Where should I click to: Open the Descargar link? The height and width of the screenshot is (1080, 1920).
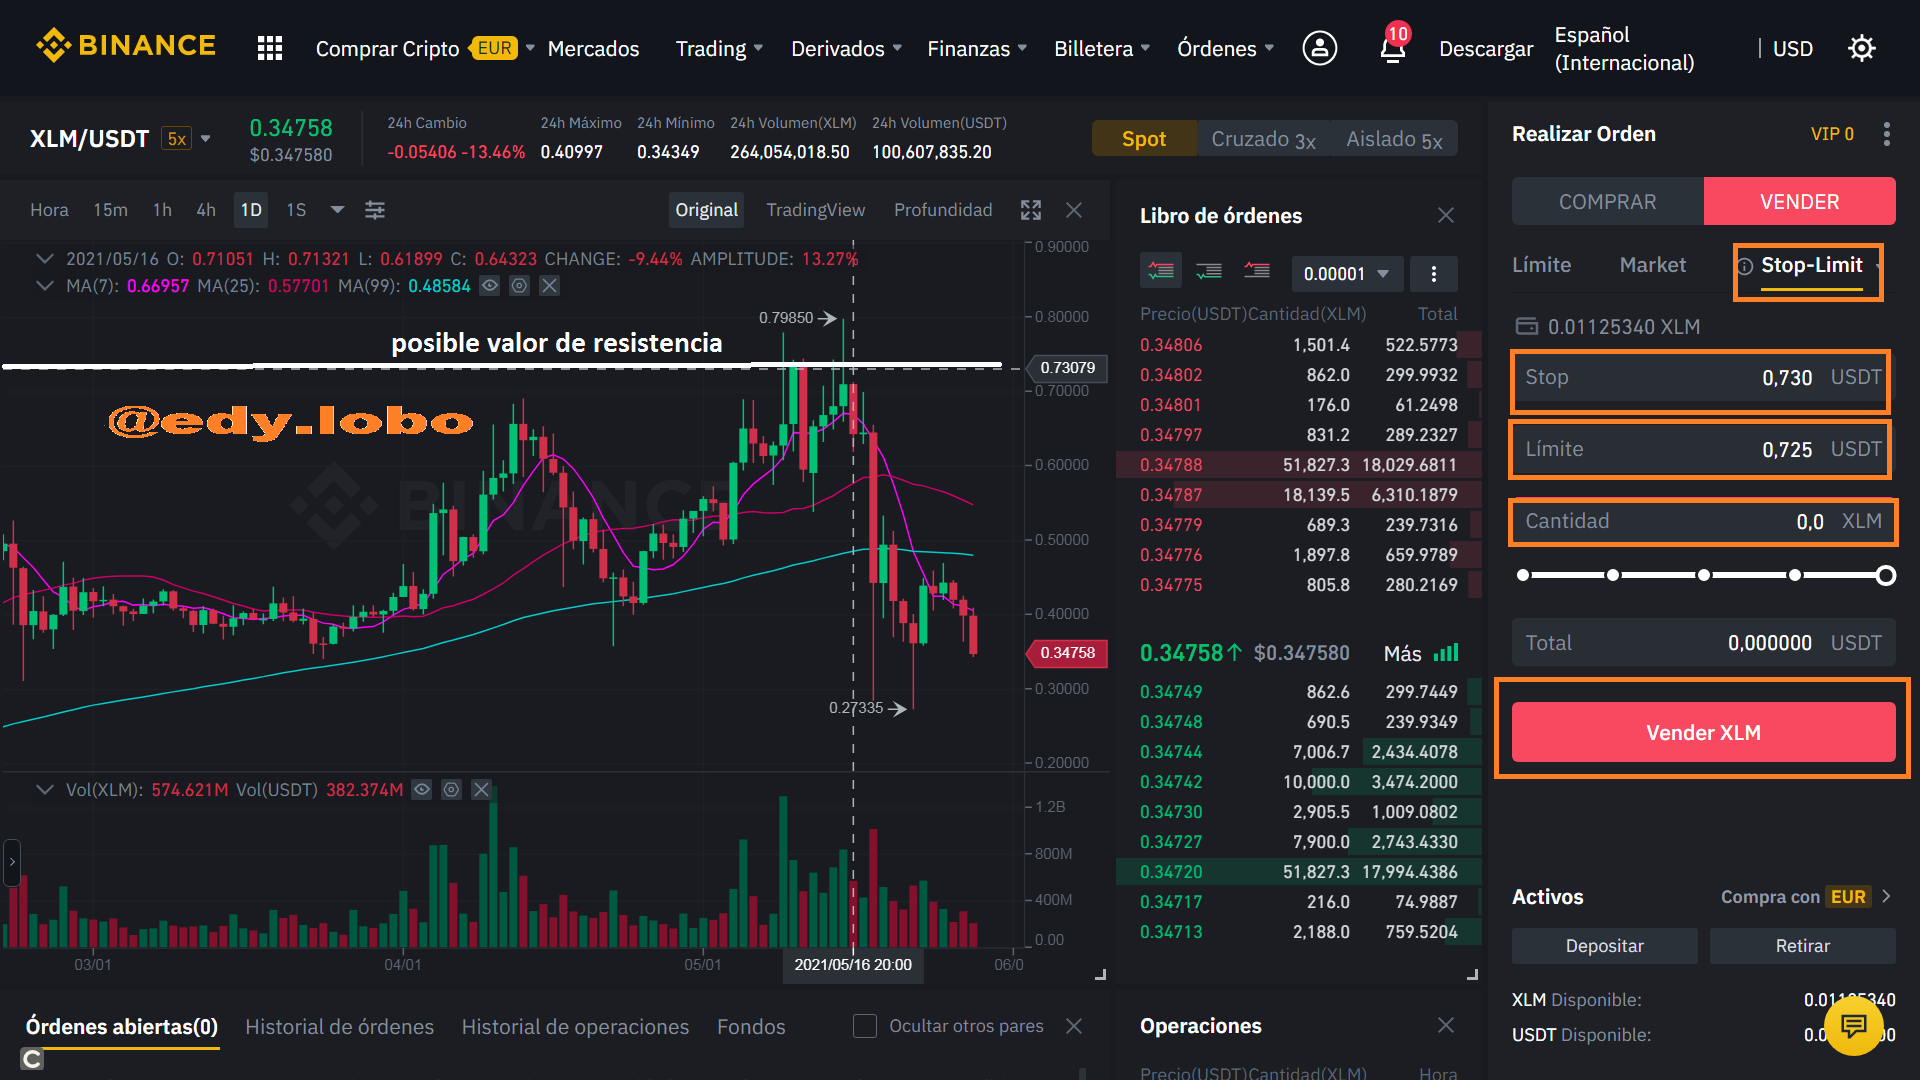coord(1486,48)
